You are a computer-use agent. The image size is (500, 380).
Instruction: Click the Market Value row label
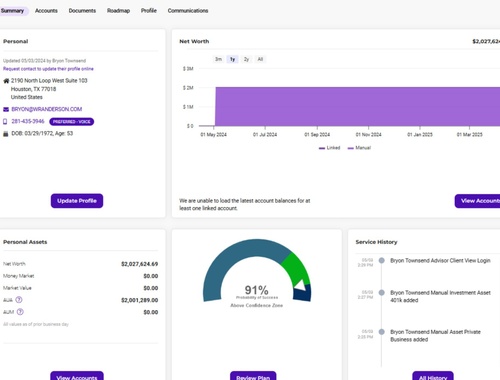tap(17, 288)
